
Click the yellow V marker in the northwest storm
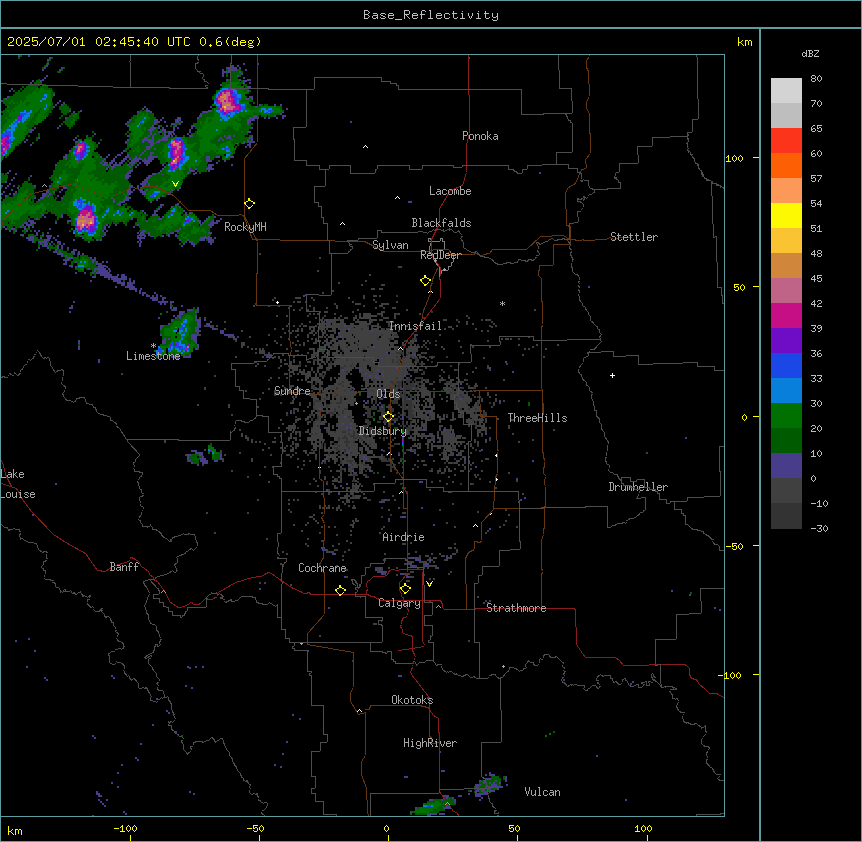point(175,184)
